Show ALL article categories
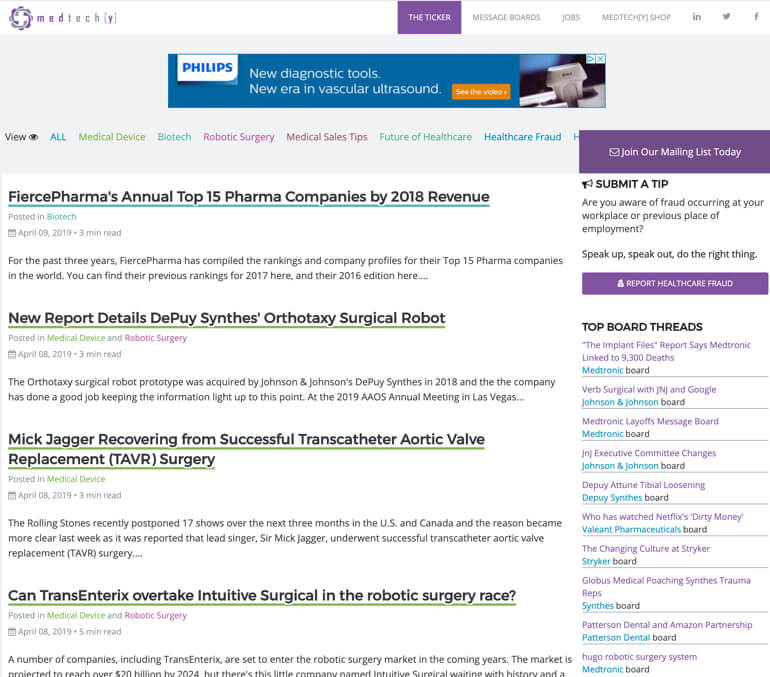 point(58,137)
